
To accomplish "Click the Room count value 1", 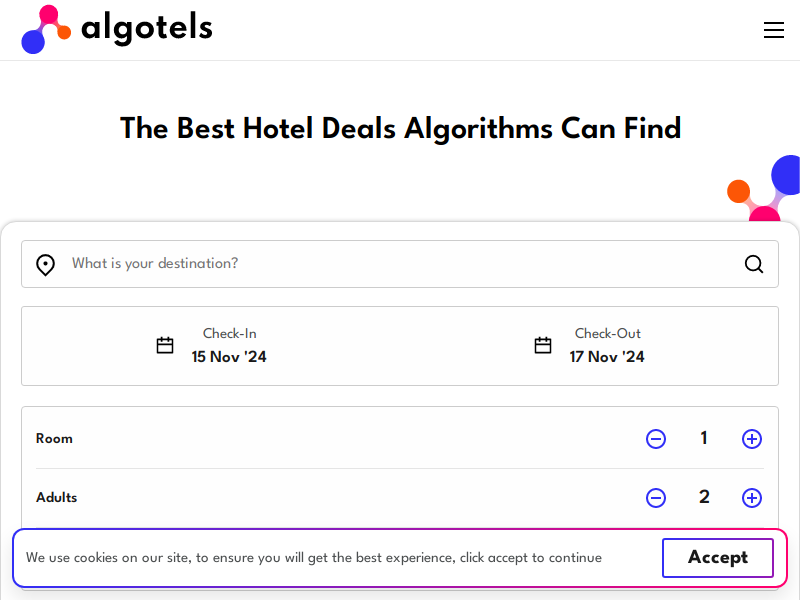I will 704,438.
